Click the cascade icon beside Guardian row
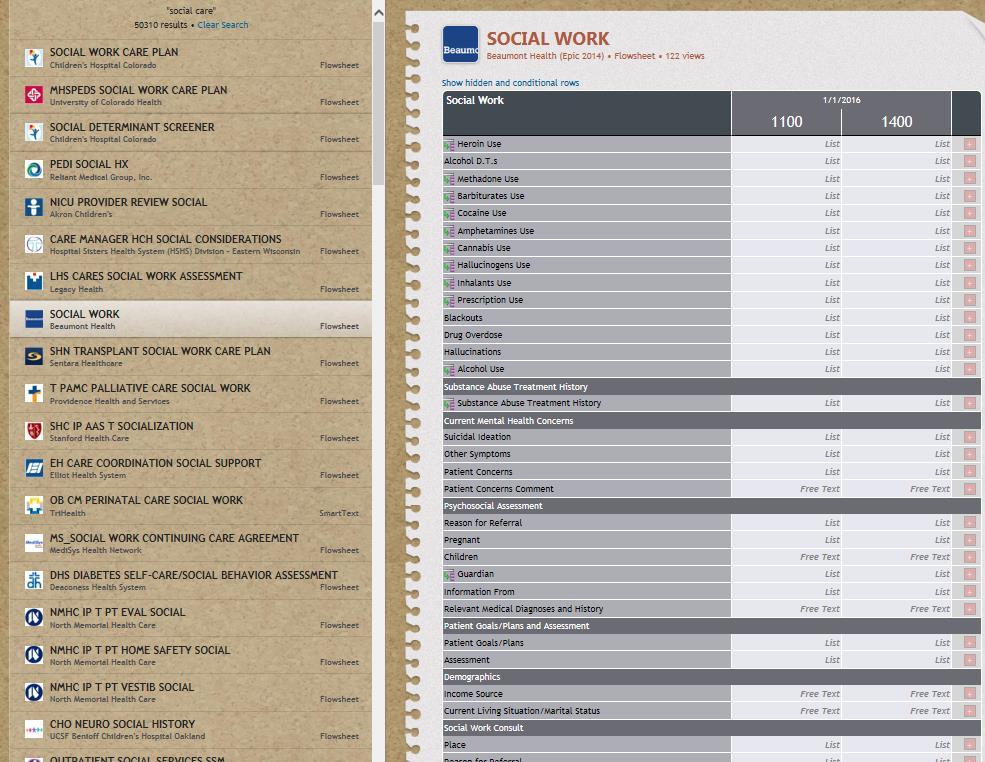This screenshot has height=762, width=985. (x=449, y=575)
